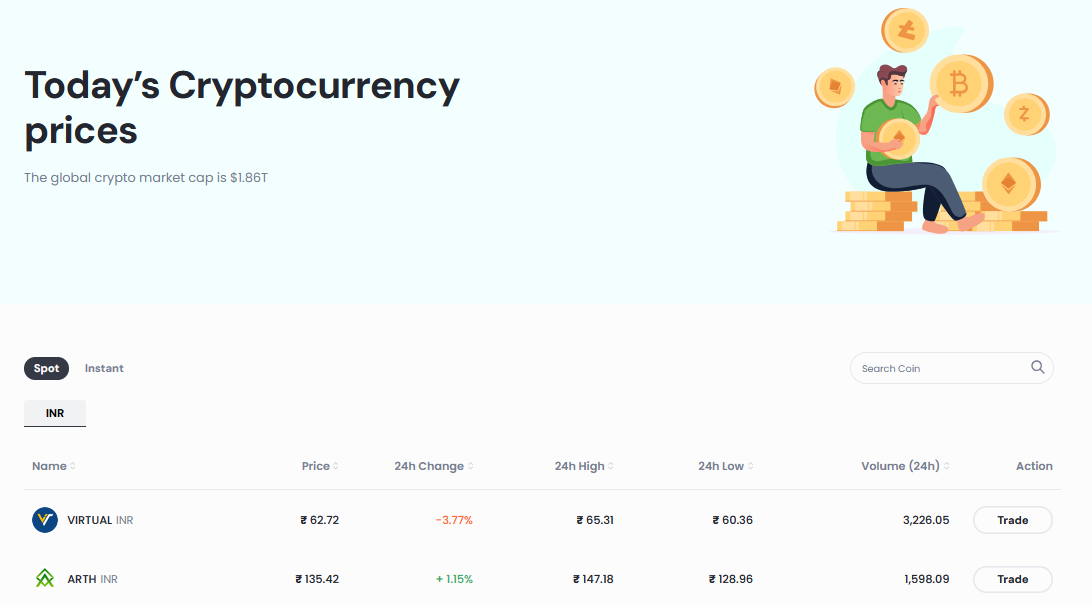Sort by 24h Change arrows
The height and width of the screenshot is (605, 1092).
(470, 466)
